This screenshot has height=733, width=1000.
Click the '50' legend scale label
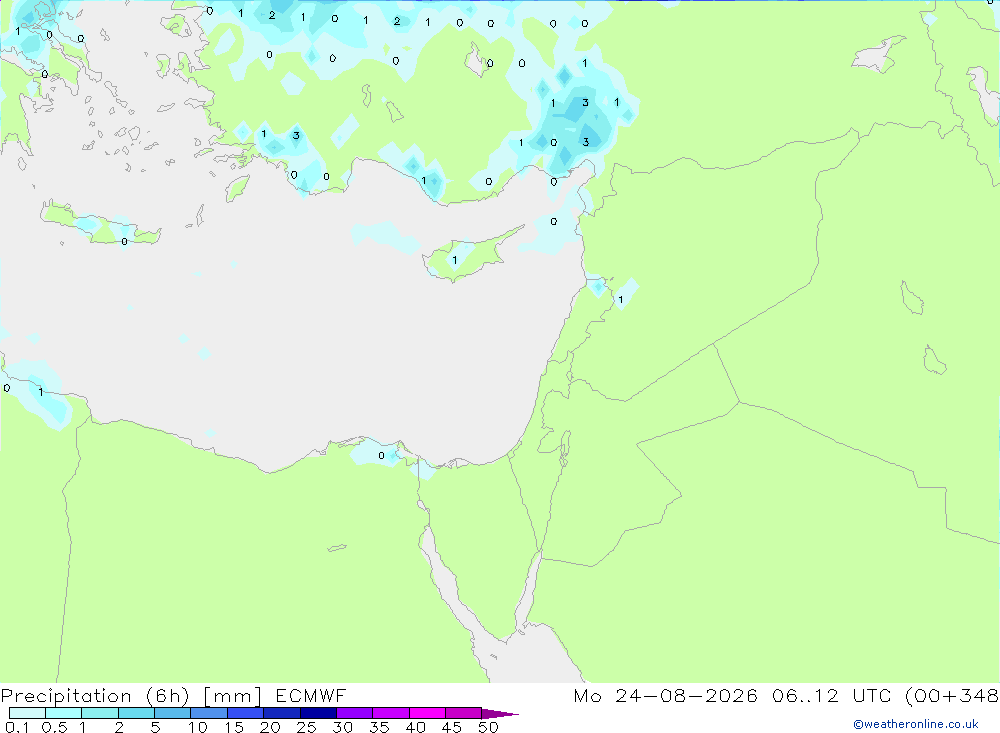488,727
